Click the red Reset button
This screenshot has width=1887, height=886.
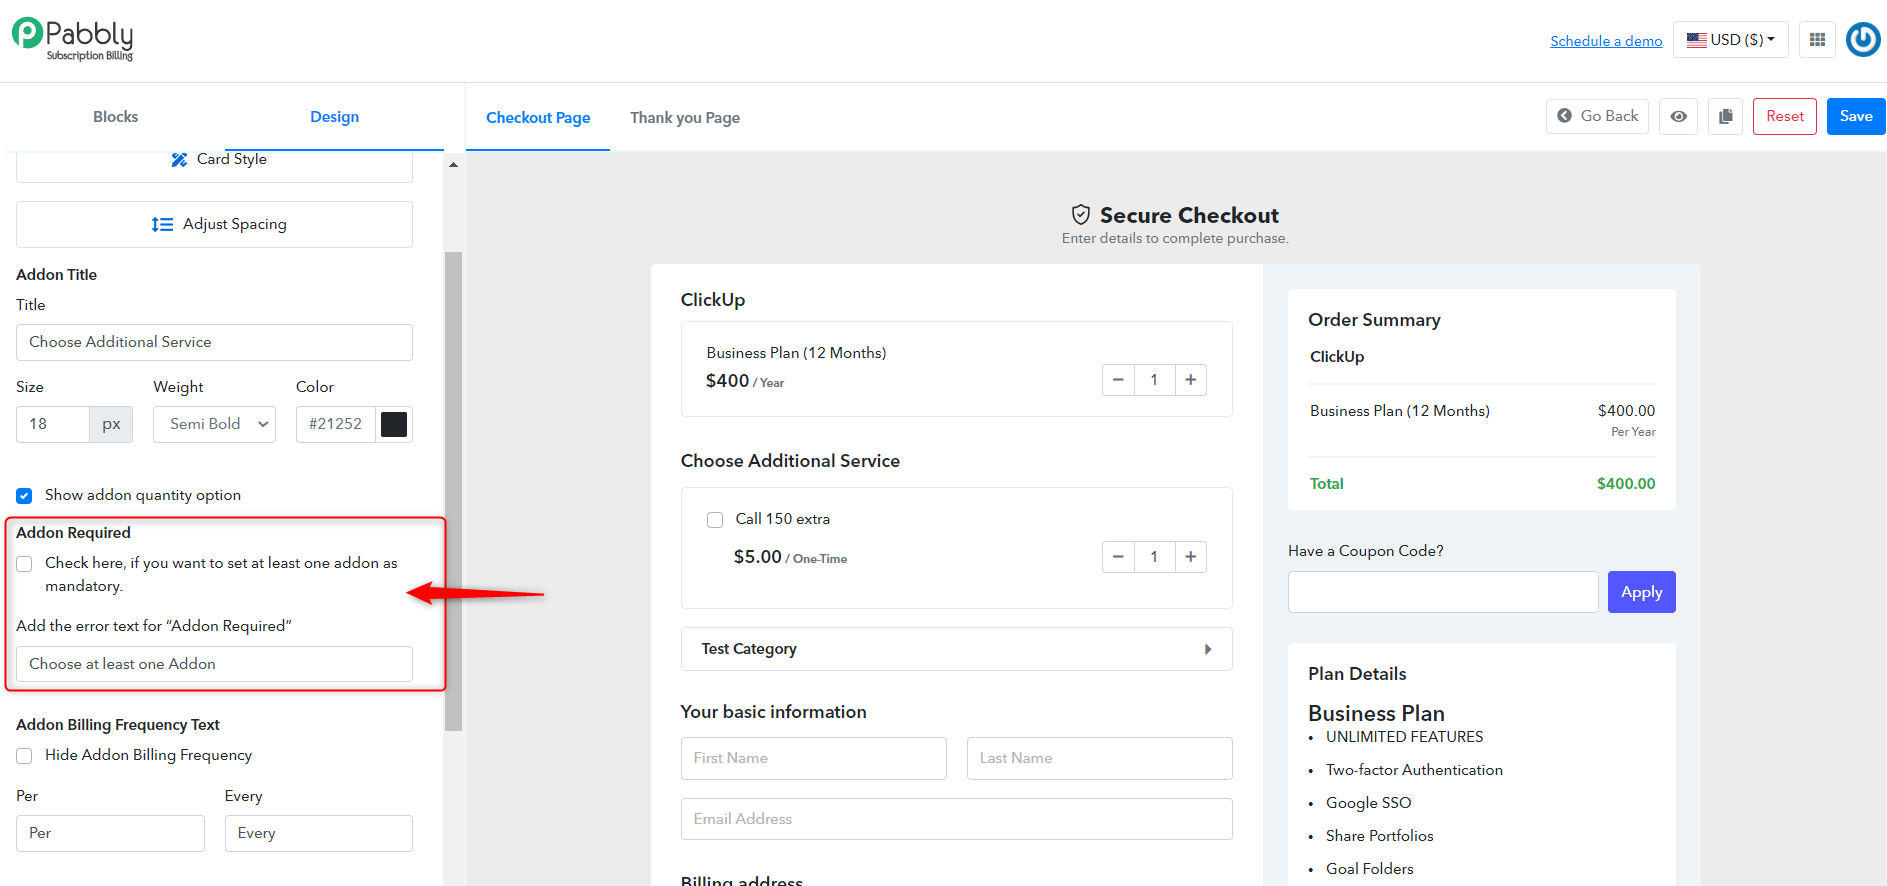tap(1785, 116)
